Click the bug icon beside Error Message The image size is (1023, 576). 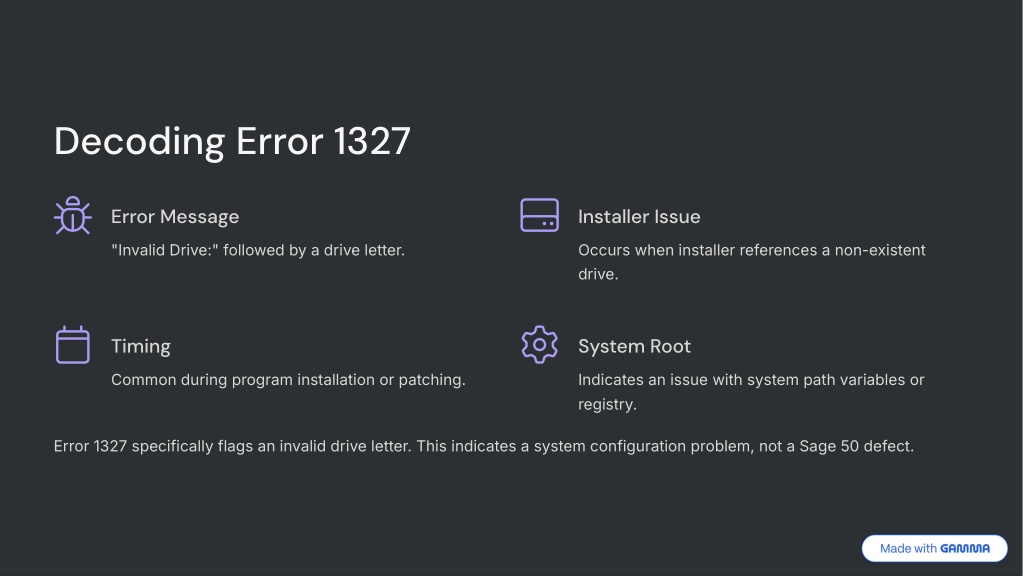(72, 215)
